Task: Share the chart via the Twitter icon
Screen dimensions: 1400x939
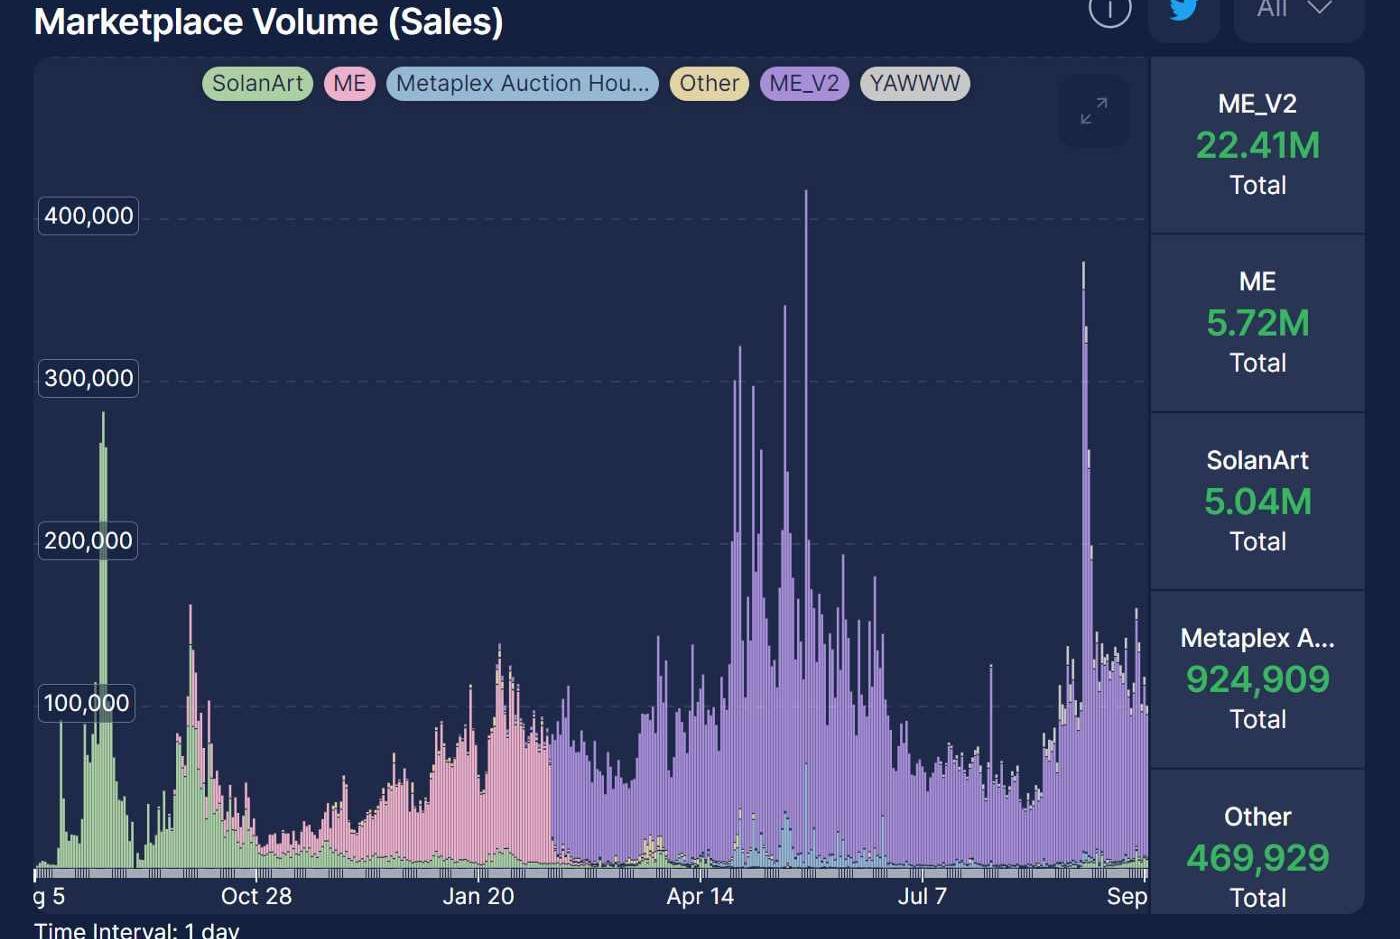Action: click(x=1183, y=11)
